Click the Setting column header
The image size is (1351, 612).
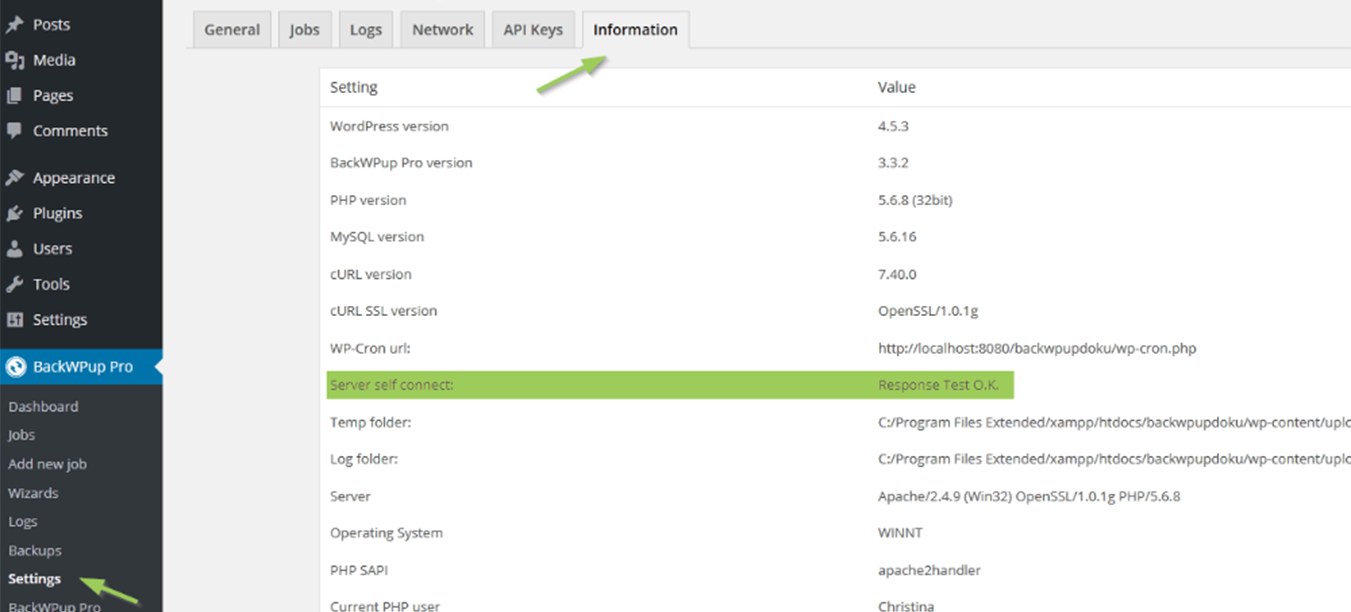coord(354,87)
